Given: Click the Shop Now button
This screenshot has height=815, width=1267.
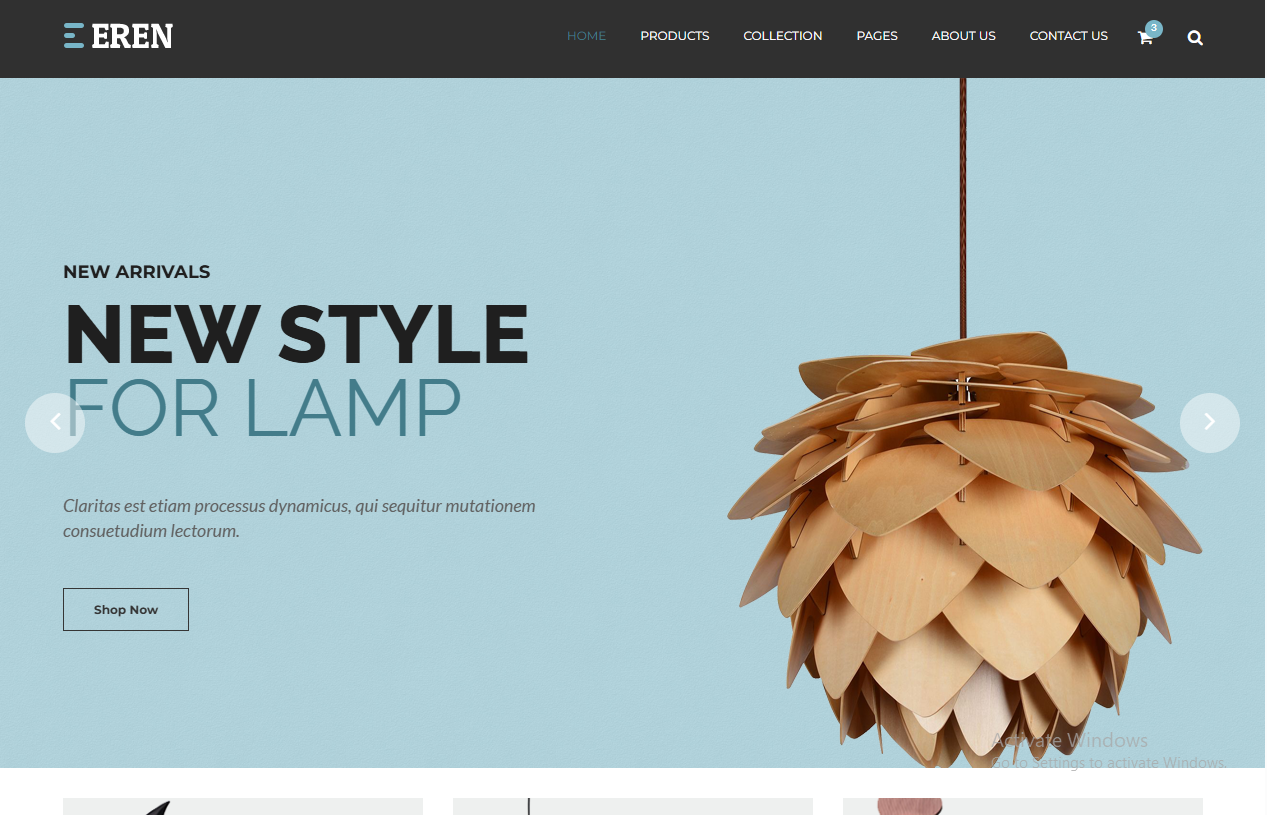Looking at the screenshot, I should (126, 609).
